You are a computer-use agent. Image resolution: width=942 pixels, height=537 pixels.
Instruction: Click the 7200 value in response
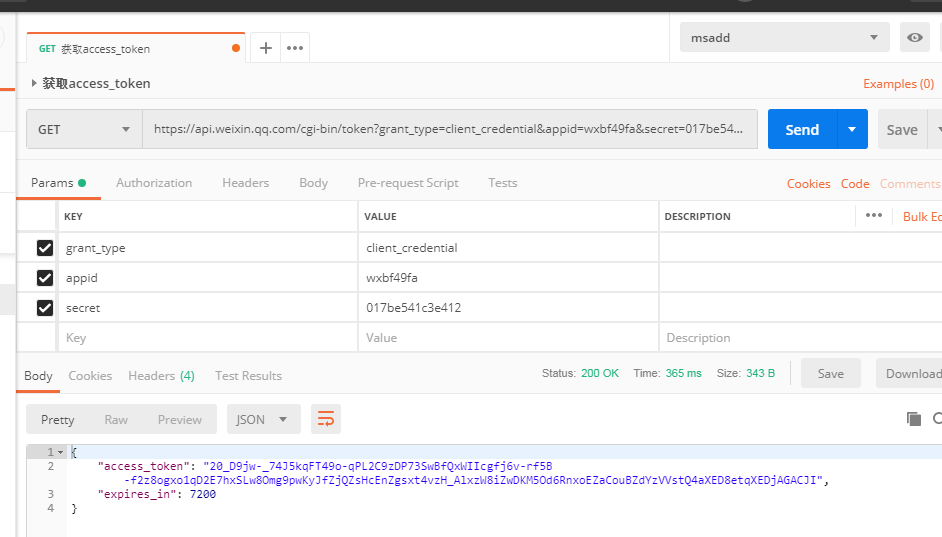[x=202, y=494]
